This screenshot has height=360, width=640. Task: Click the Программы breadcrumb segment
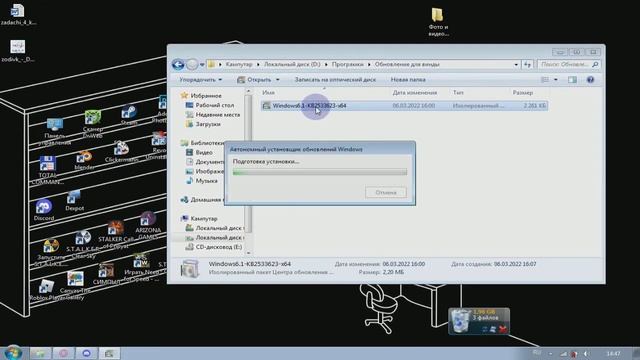click(347, 64)
